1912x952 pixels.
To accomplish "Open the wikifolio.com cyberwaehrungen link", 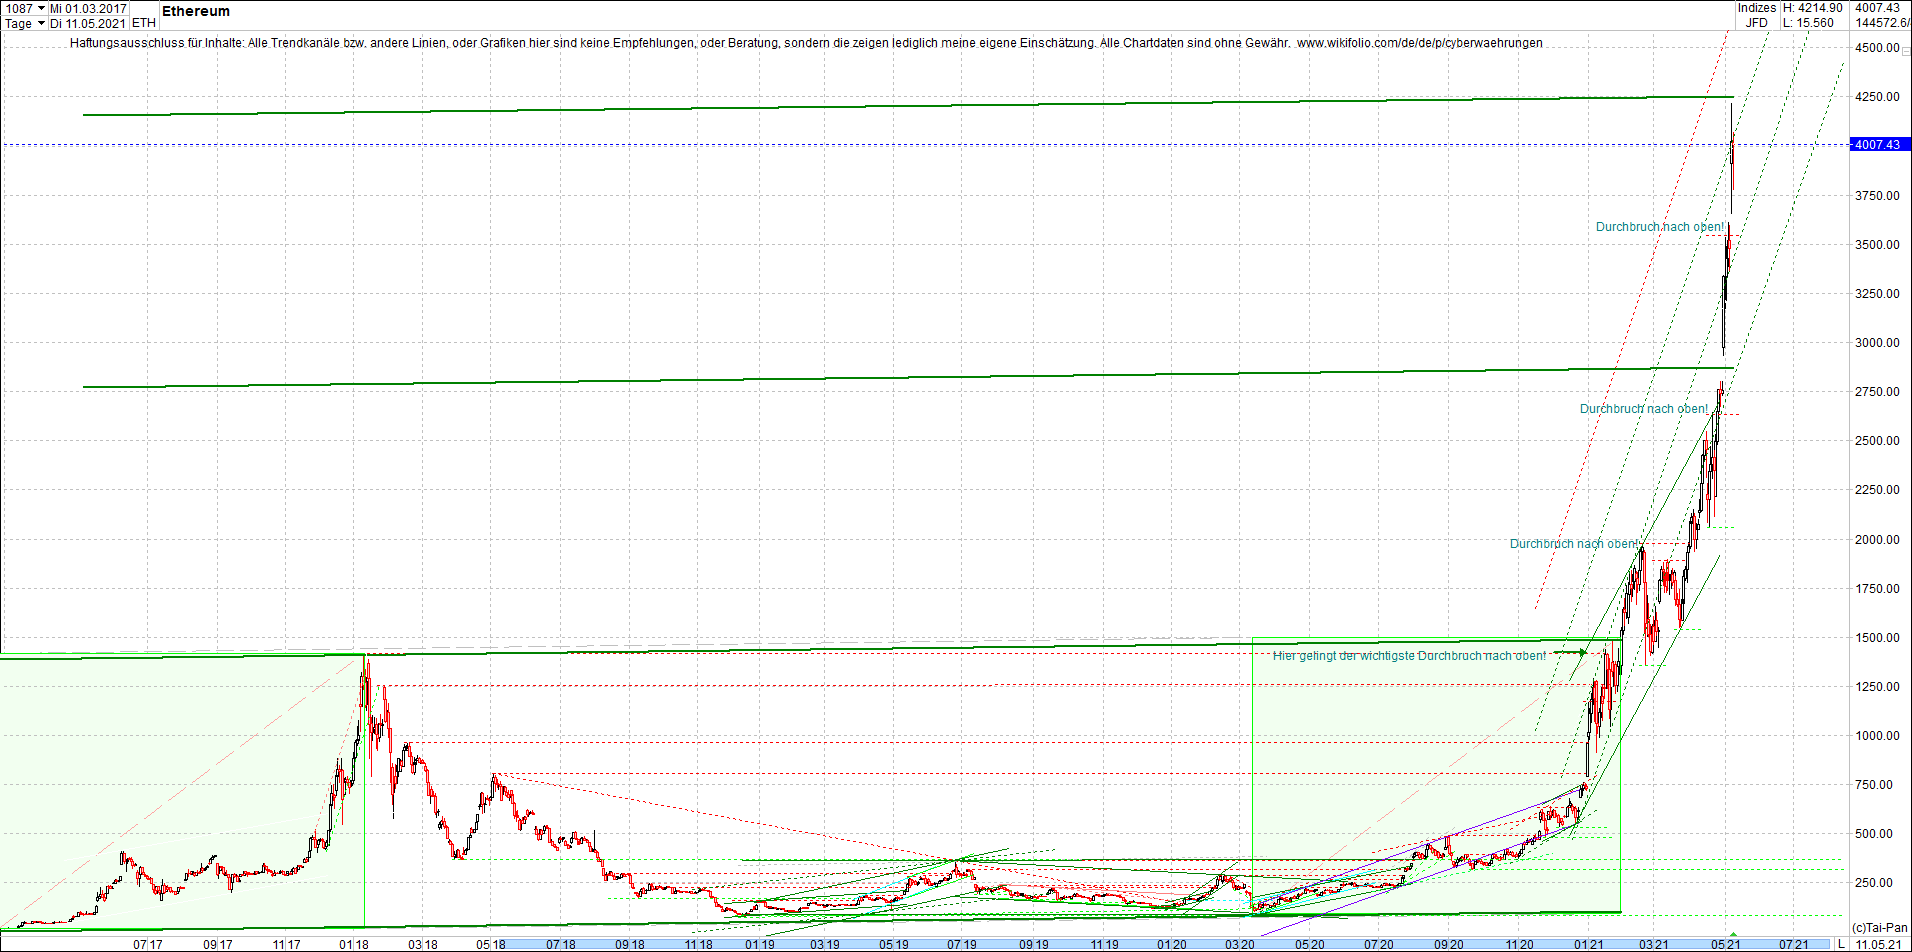I will [1420, 44].
